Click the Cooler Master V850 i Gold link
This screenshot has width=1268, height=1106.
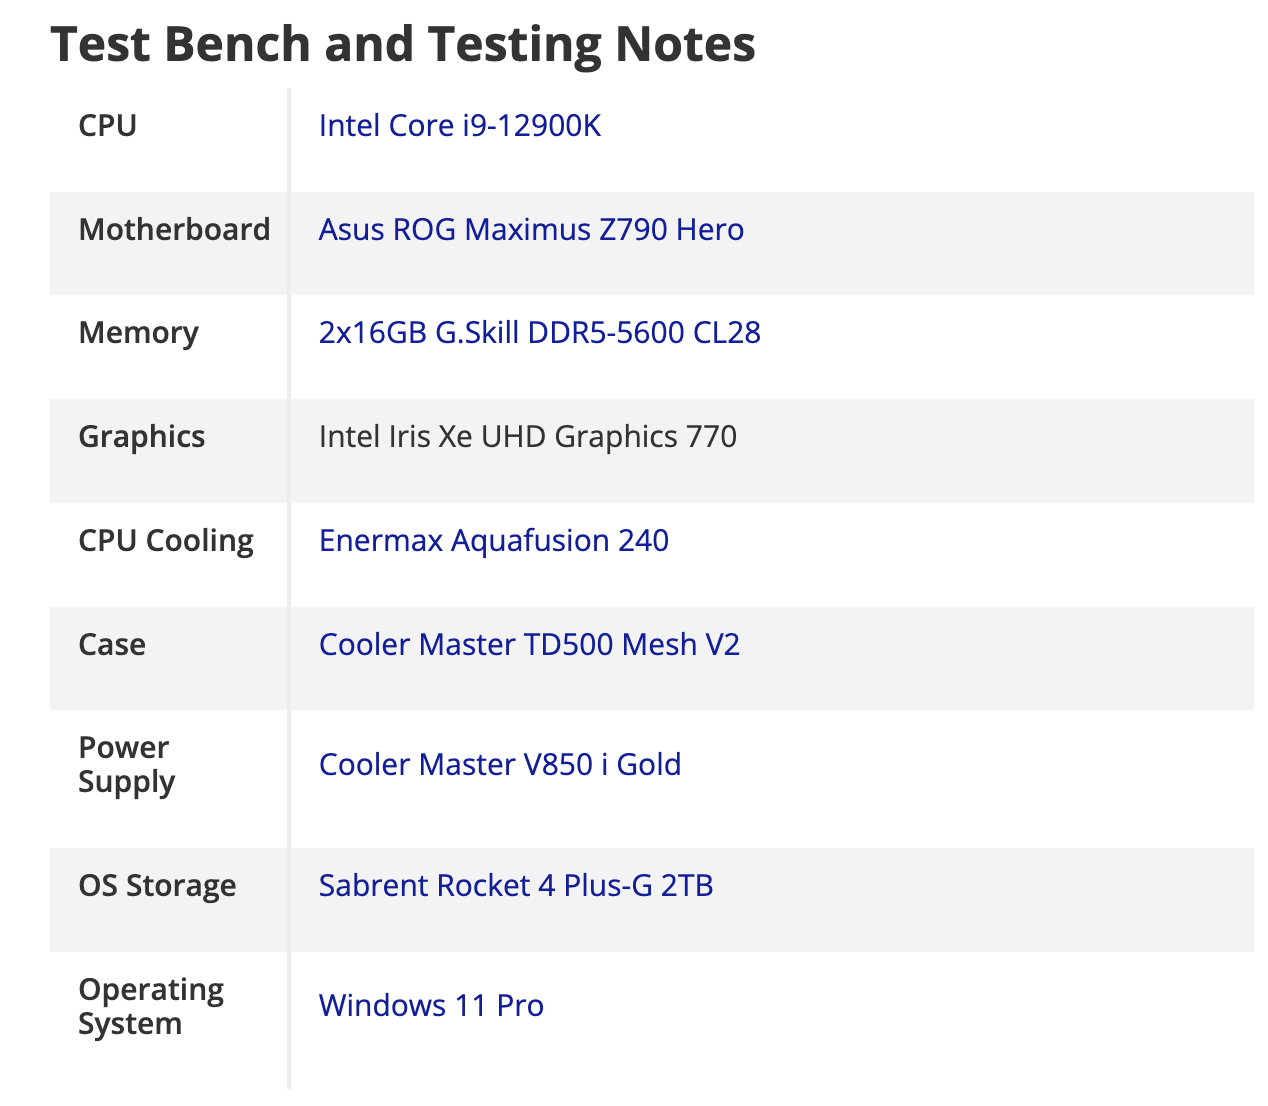pos(499,765)
